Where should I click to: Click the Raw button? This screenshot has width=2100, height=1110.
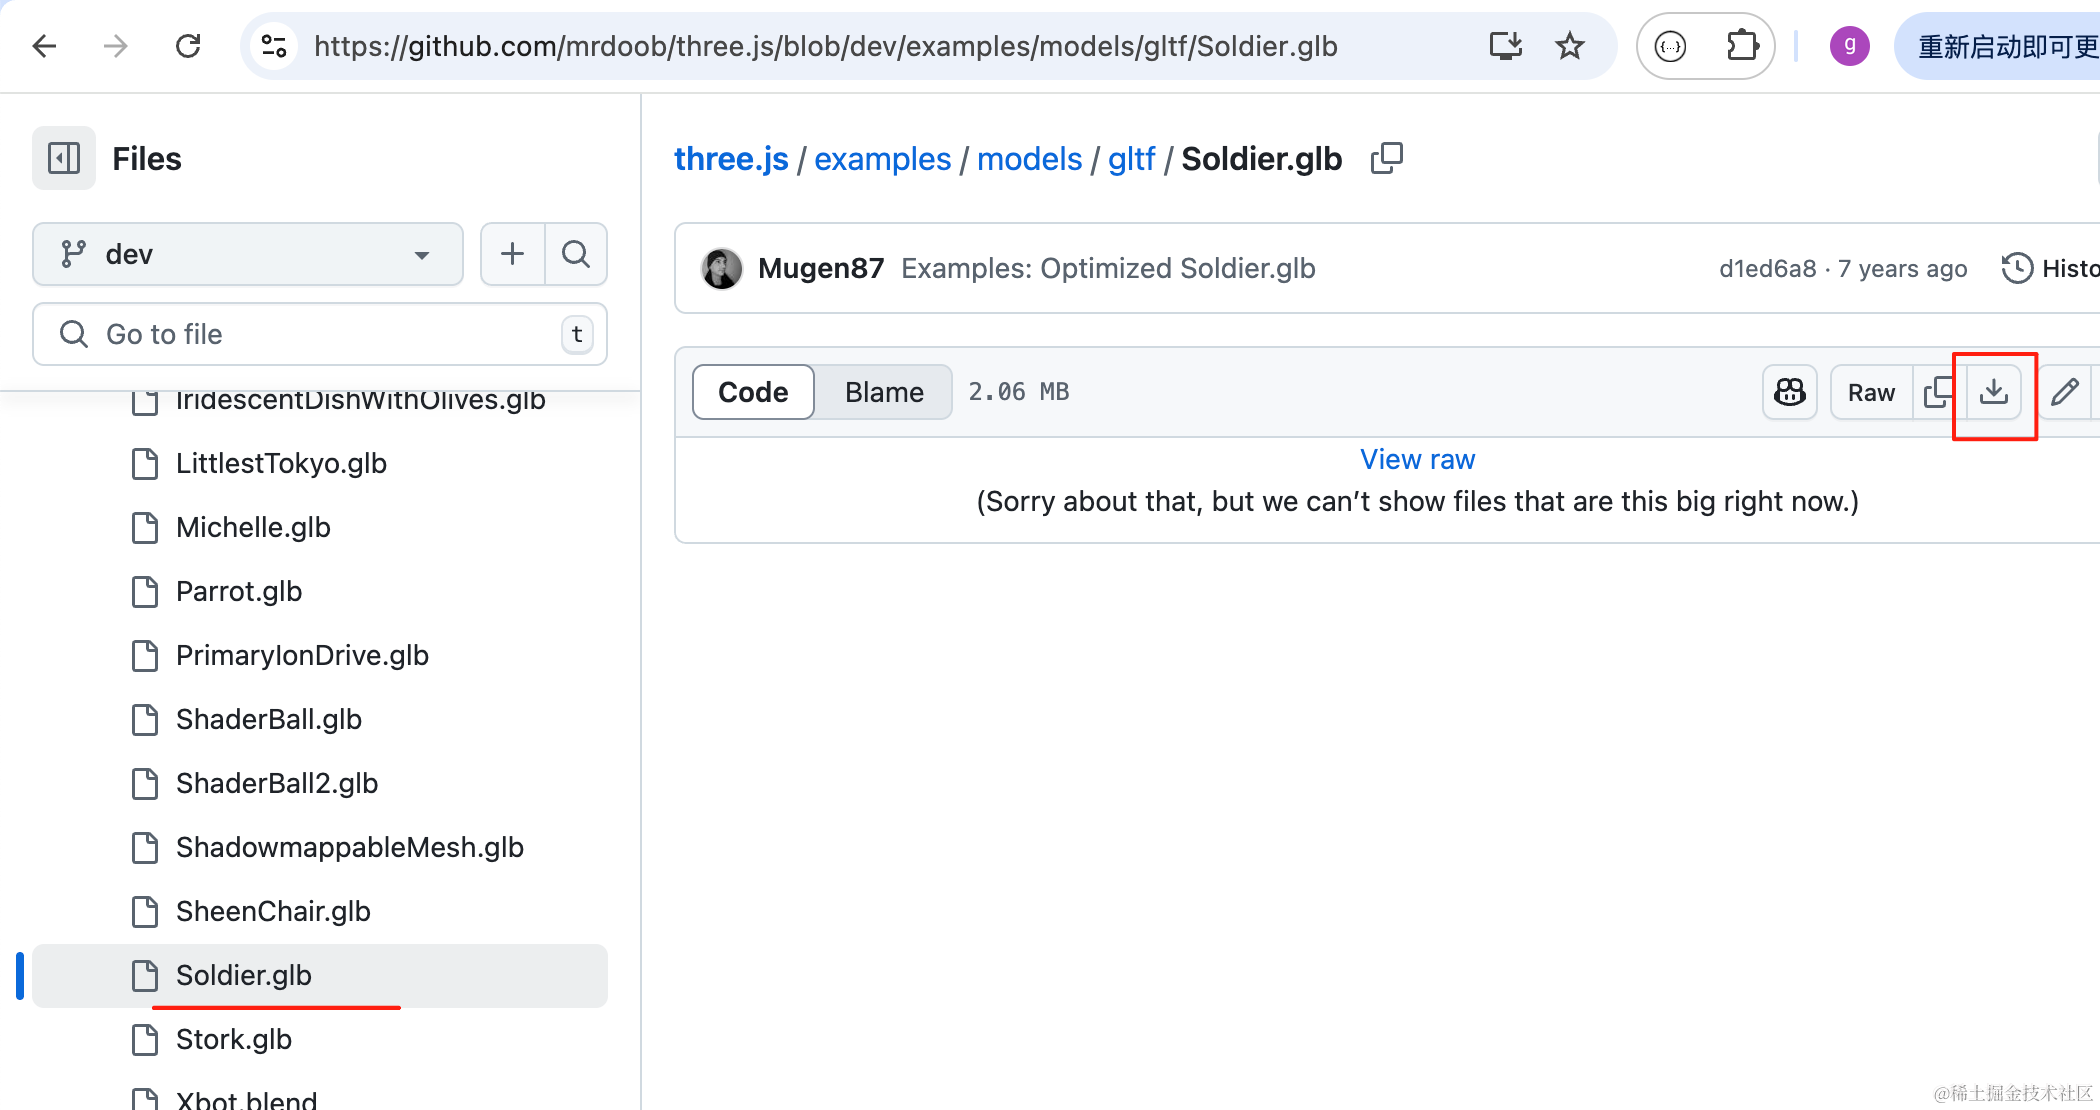point(1871,392)
